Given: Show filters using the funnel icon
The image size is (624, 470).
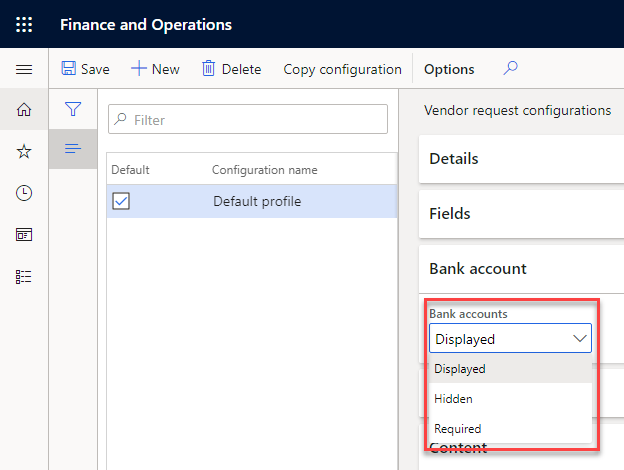Looking at the screenshot, I should [73, 109].
